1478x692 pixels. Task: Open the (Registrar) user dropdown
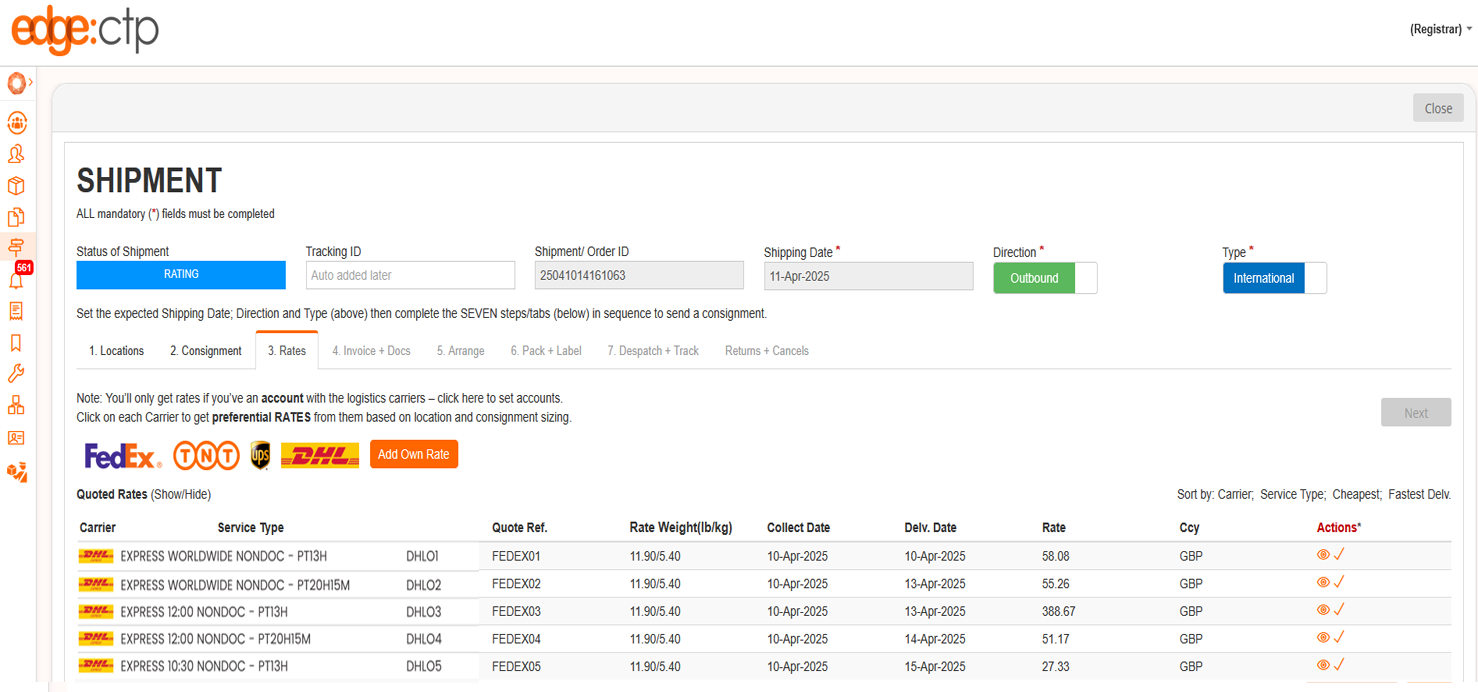pyautogui.click(x=1441, y=29)
